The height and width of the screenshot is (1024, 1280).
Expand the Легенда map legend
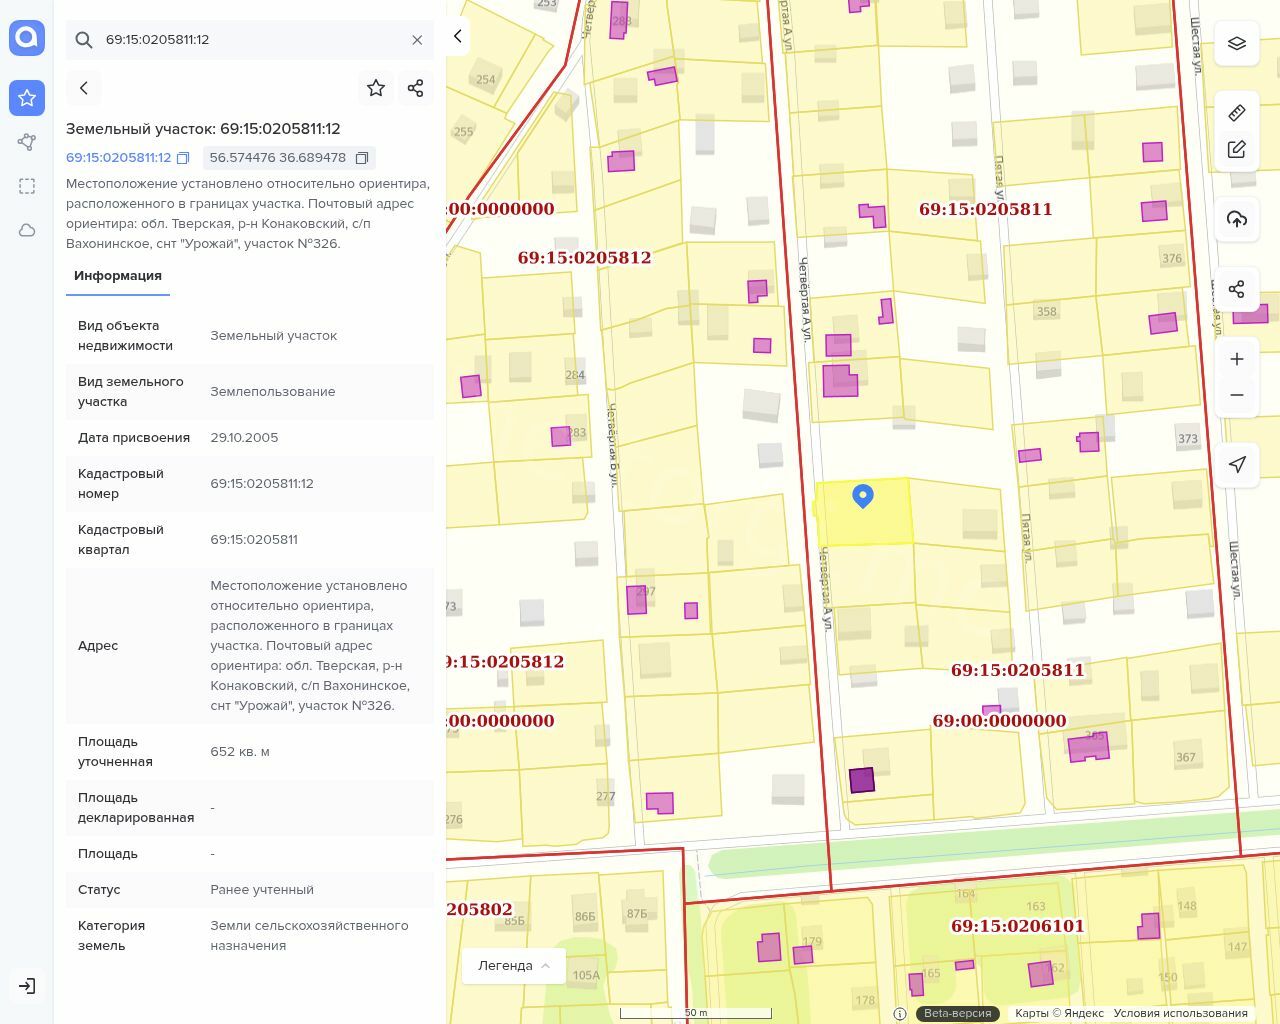tap(514, 966)
